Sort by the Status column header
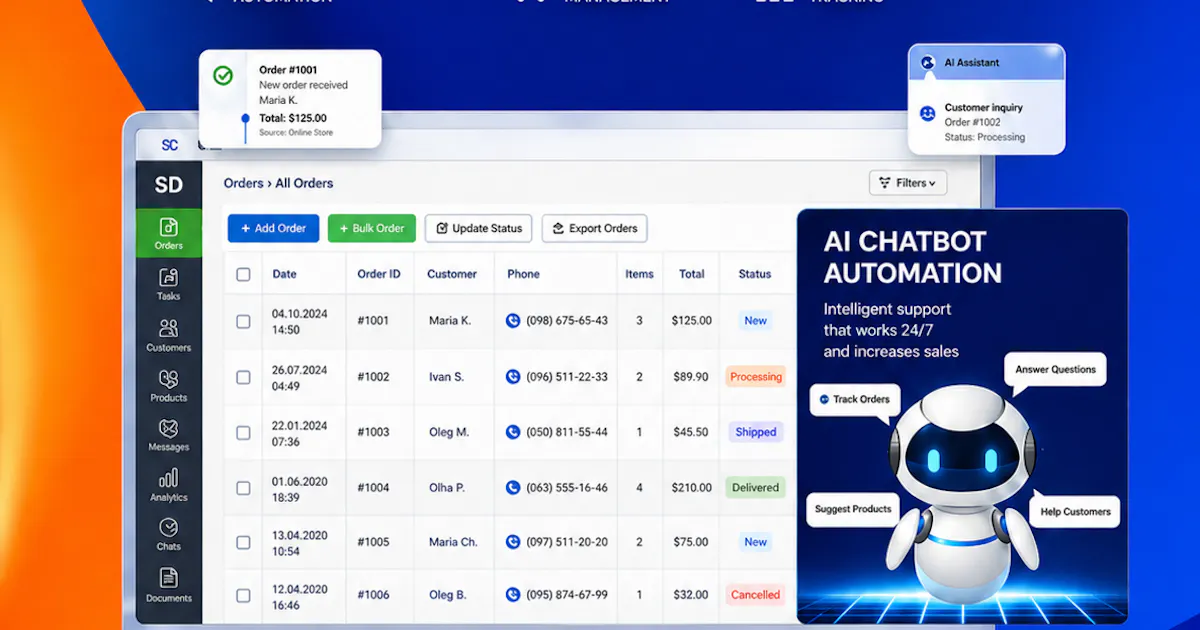Screen dimensions: 1200x630 coord(755,274)
